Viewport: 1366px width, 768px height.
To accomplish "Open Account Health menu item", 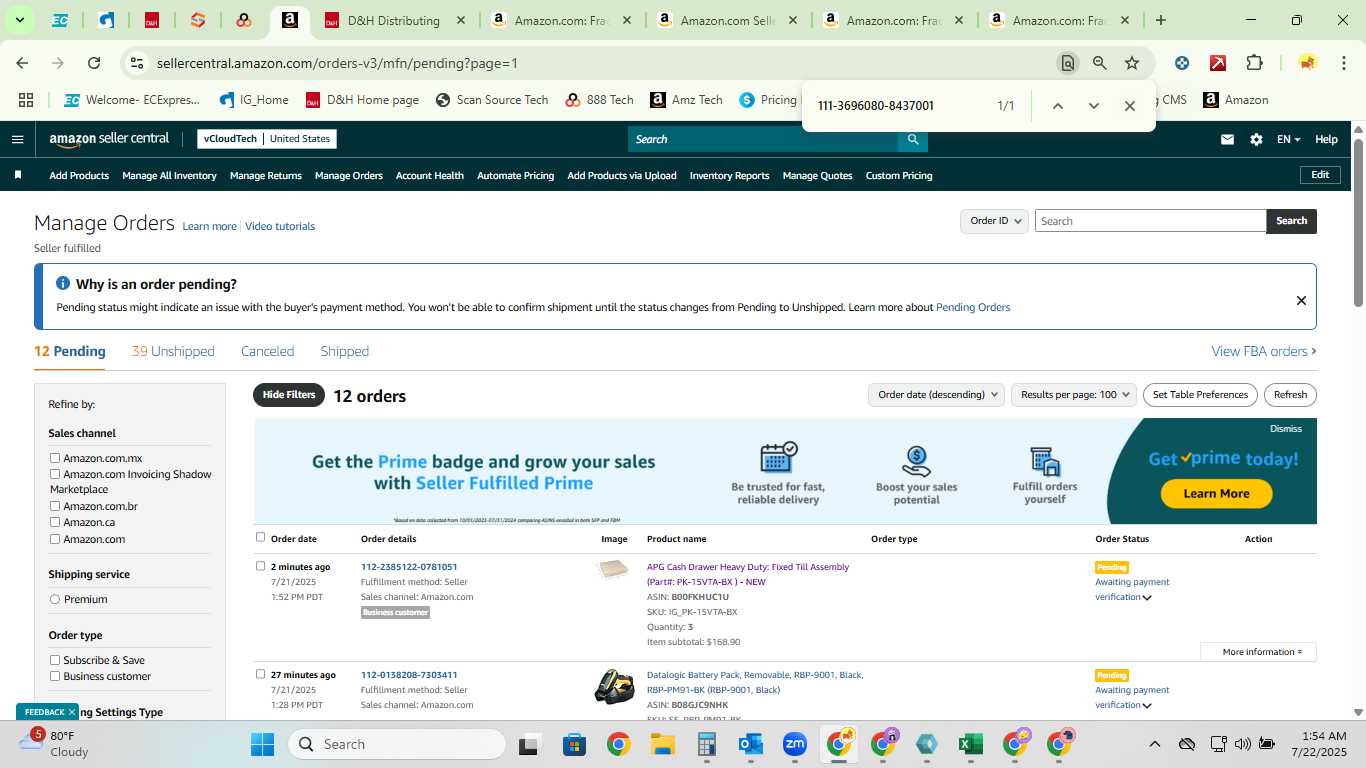I will tap(429, 175).
